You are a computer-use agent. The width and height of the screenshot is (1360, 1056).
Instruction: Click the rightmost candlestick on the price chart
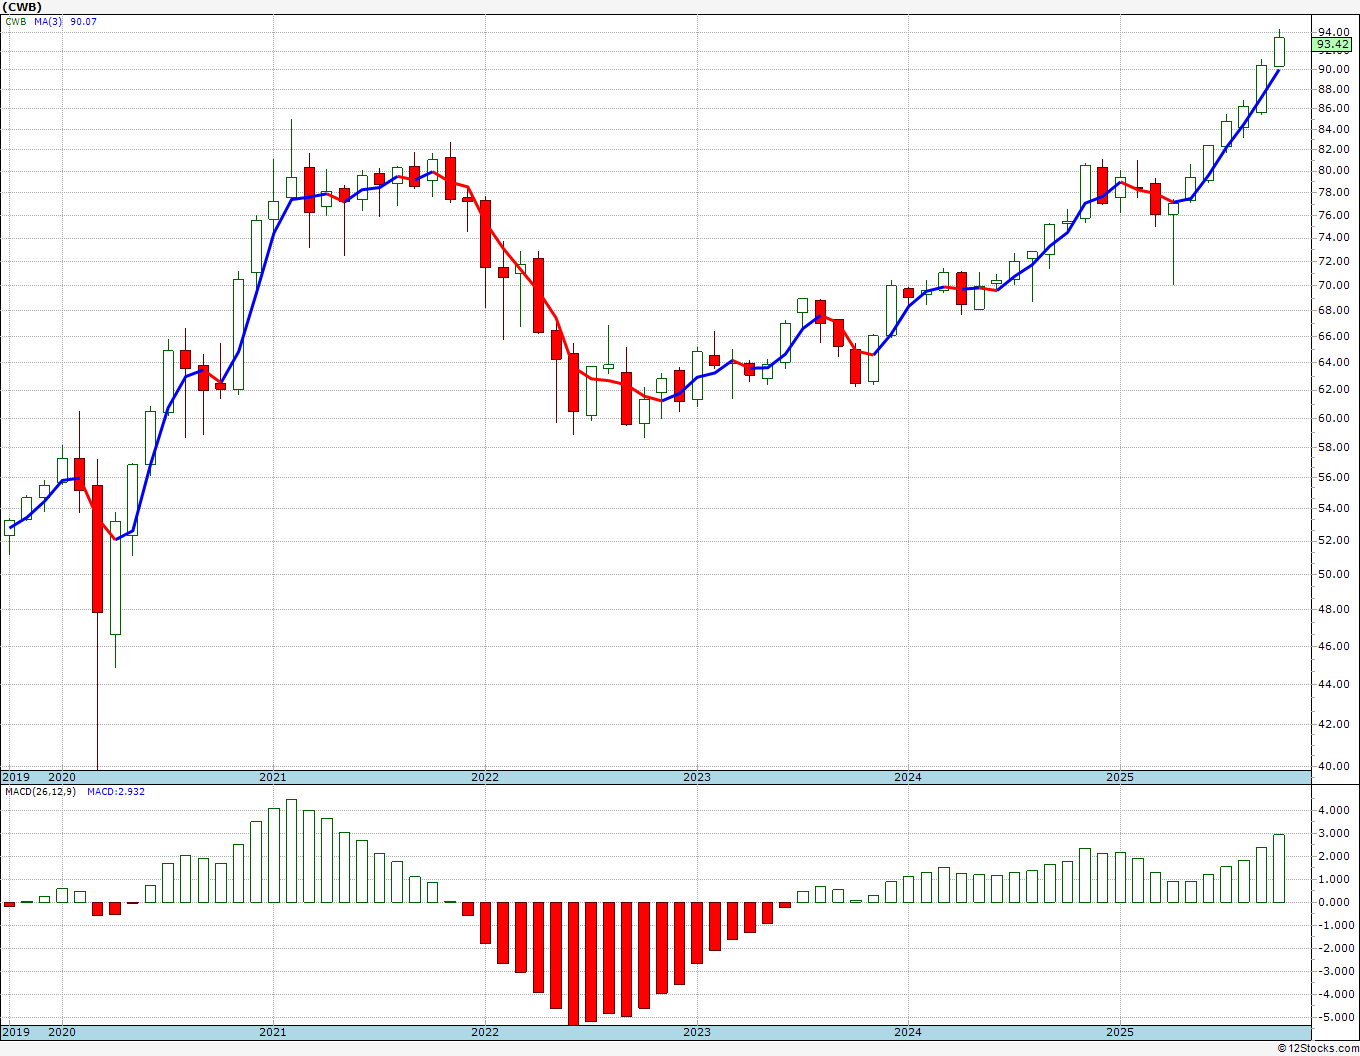tap(1279, 51)
